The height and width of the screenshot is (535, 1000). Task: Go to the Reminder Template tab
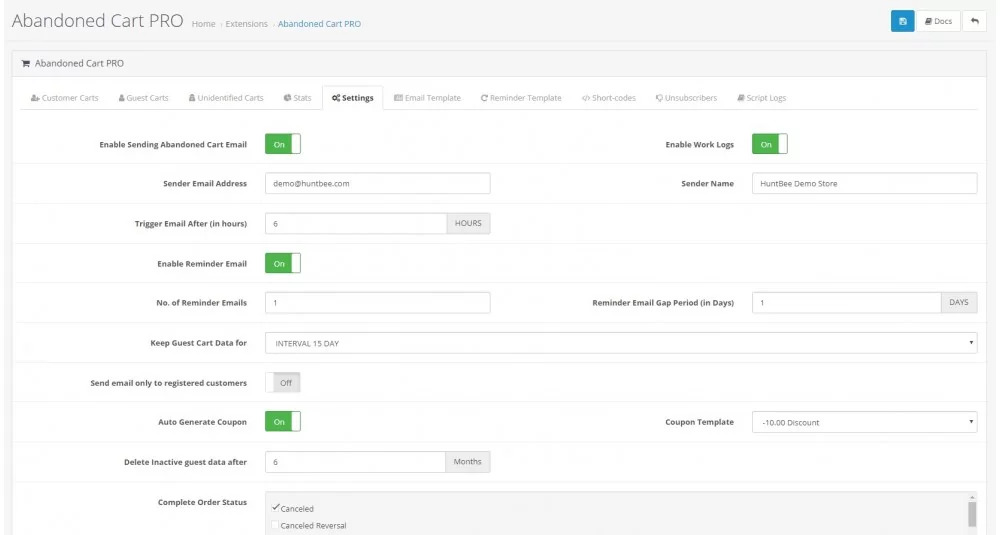point(521,98)
